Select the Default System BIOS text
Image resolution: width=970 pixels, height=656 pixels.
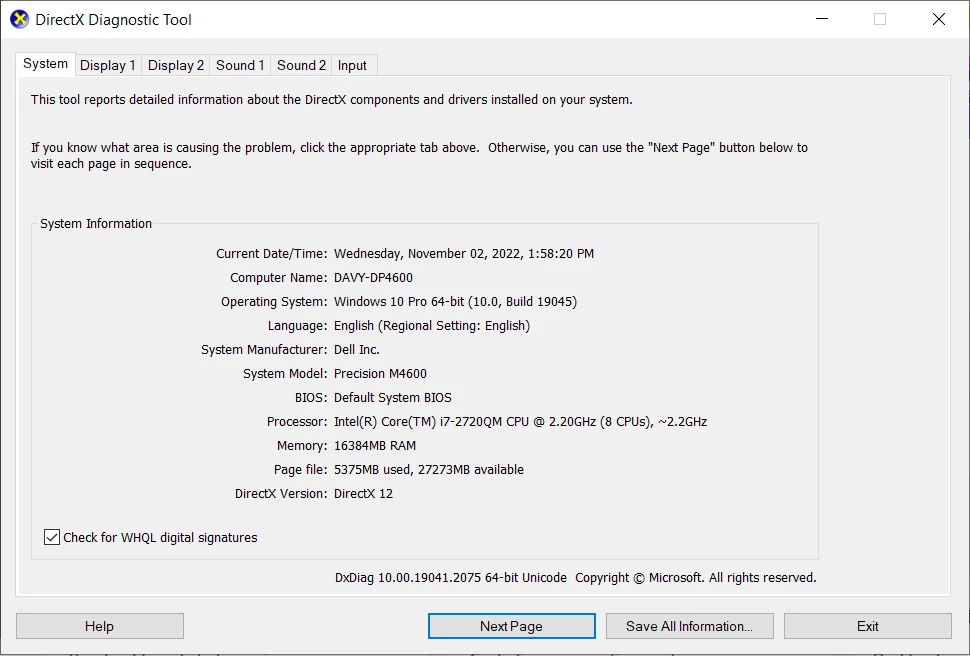click(393, 398)
